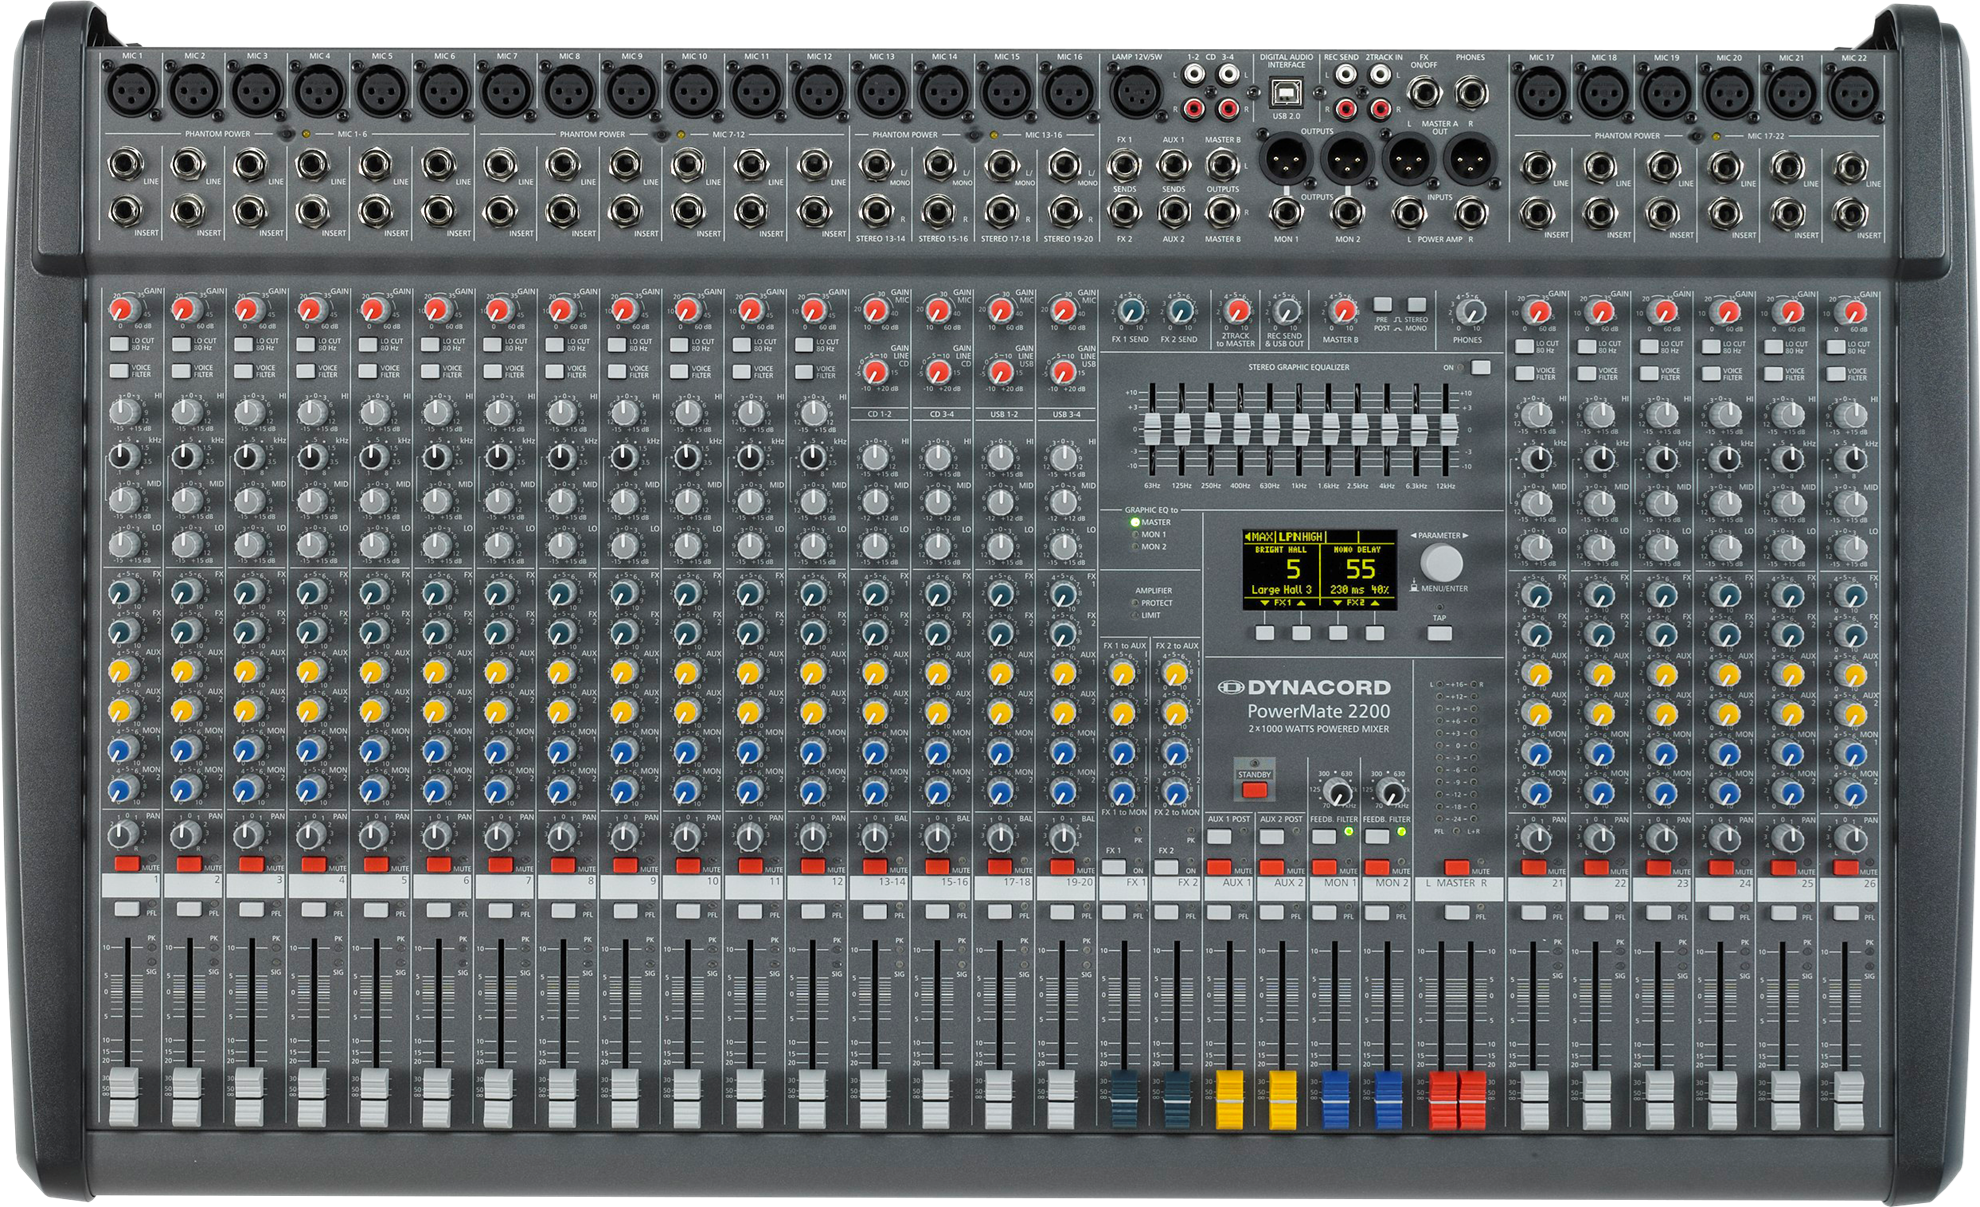
Task: Grab the FX 1 return fader
Action: tap(1124, 1098)
